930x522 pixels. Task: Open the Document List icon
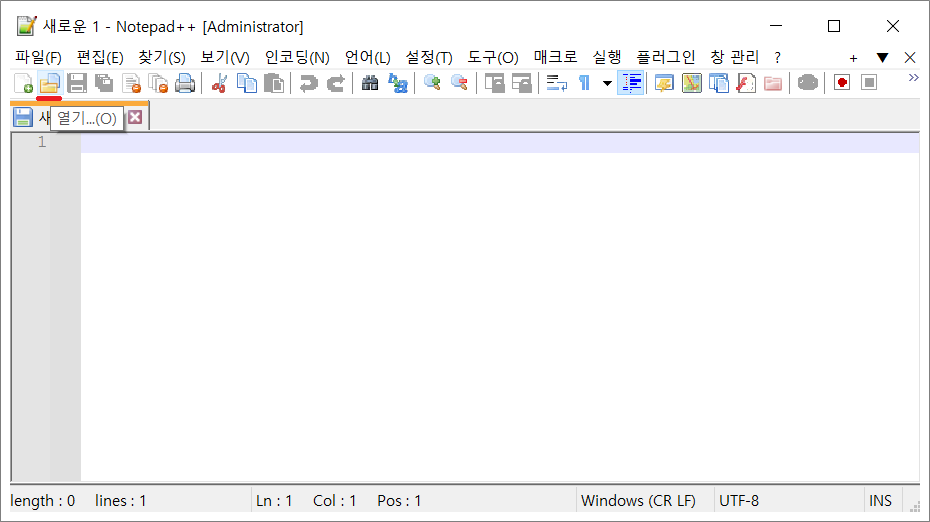pos(719,83)
